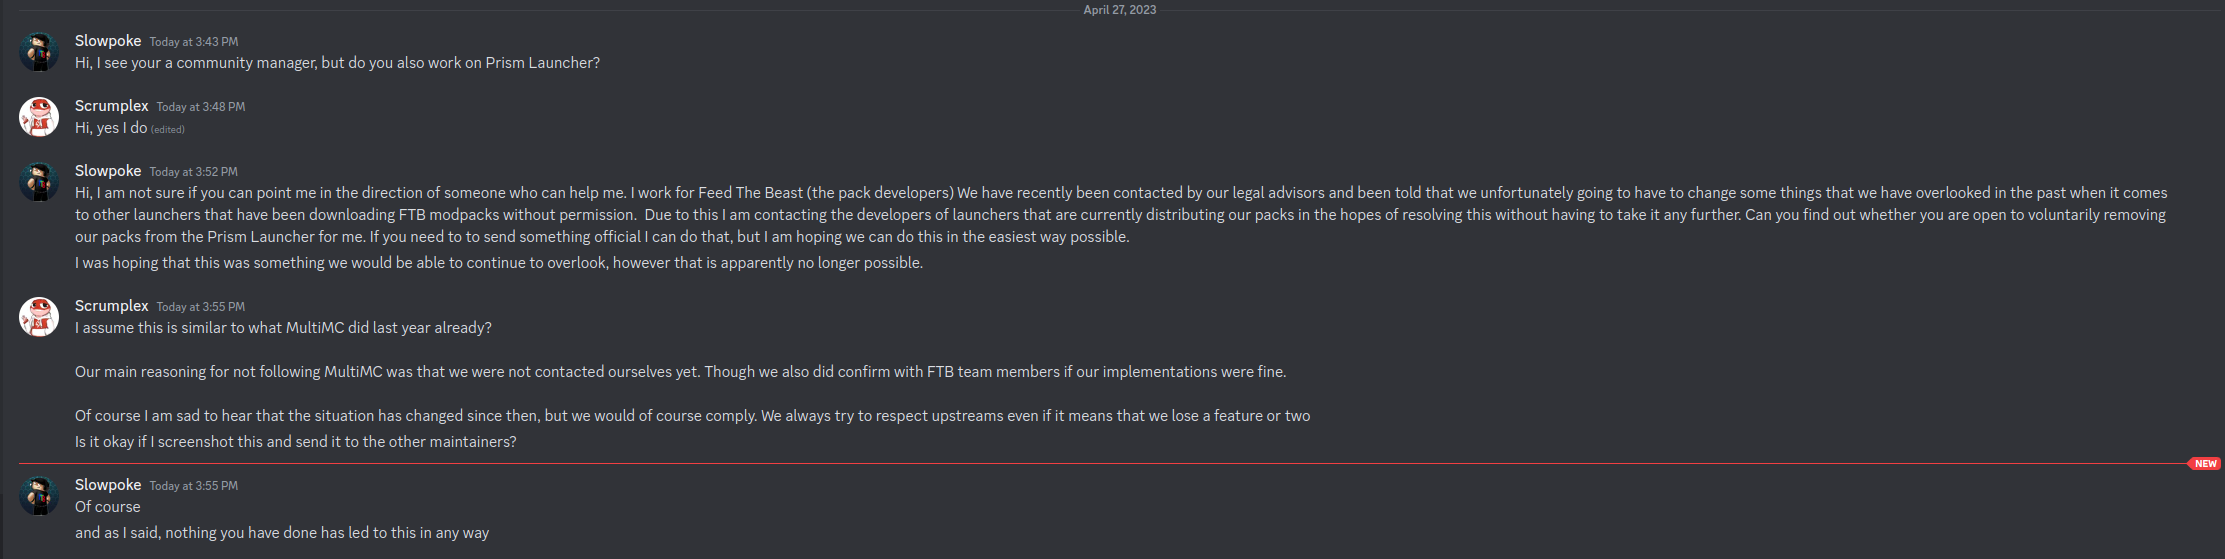Screen dimensions: 2225x559
Task: Click the "Is it okay if I screenshot this" message
Action: [295, 442]
